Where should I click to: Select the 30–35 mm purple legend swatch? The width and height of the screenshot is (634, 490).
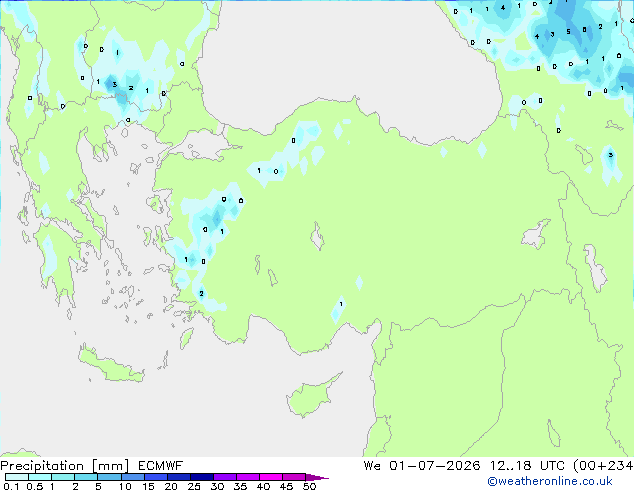(225, 477)
